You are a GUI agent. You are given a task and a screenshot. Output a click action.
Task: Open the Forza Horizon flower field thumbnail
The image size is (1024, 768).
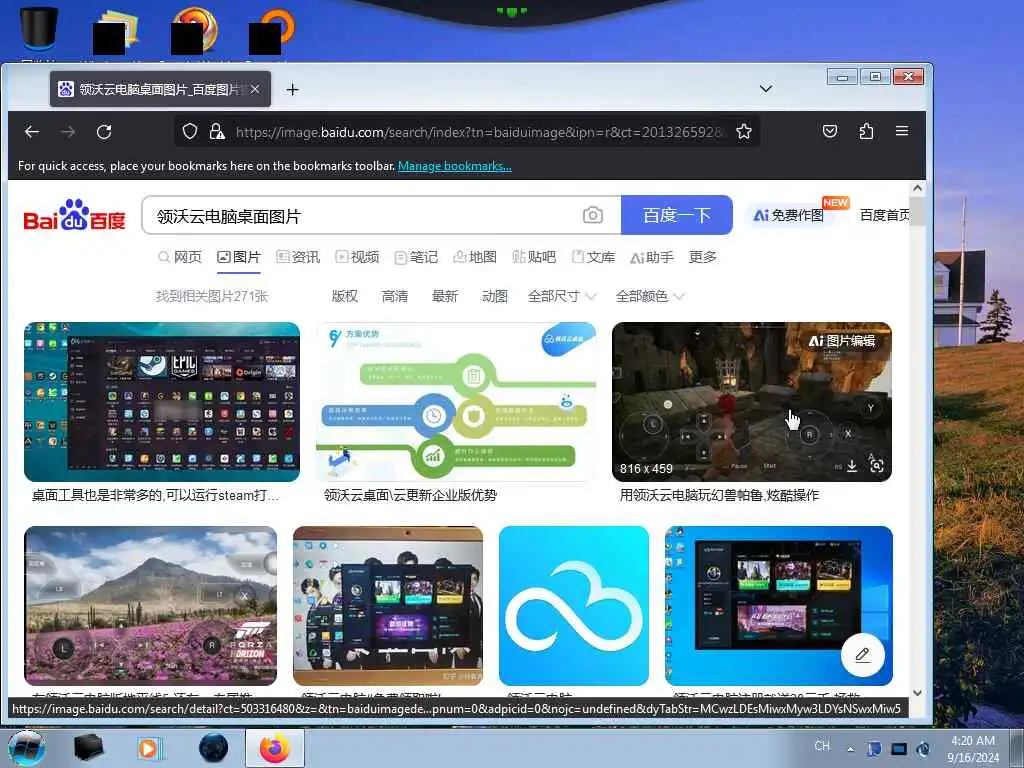150,605
